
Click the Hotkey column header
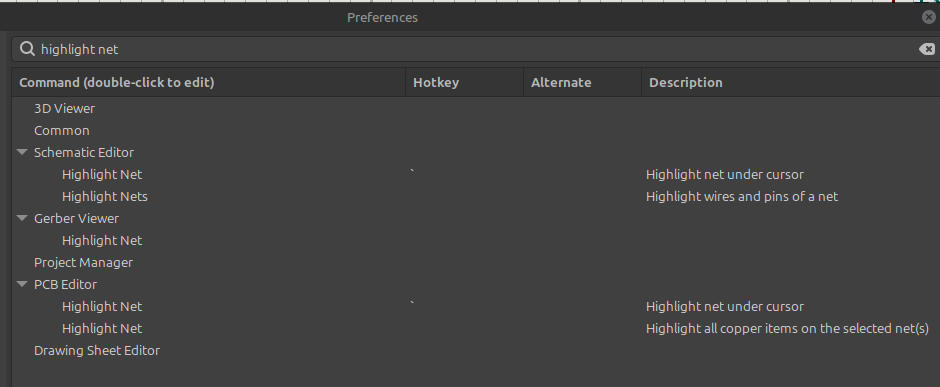coord(465,82)
